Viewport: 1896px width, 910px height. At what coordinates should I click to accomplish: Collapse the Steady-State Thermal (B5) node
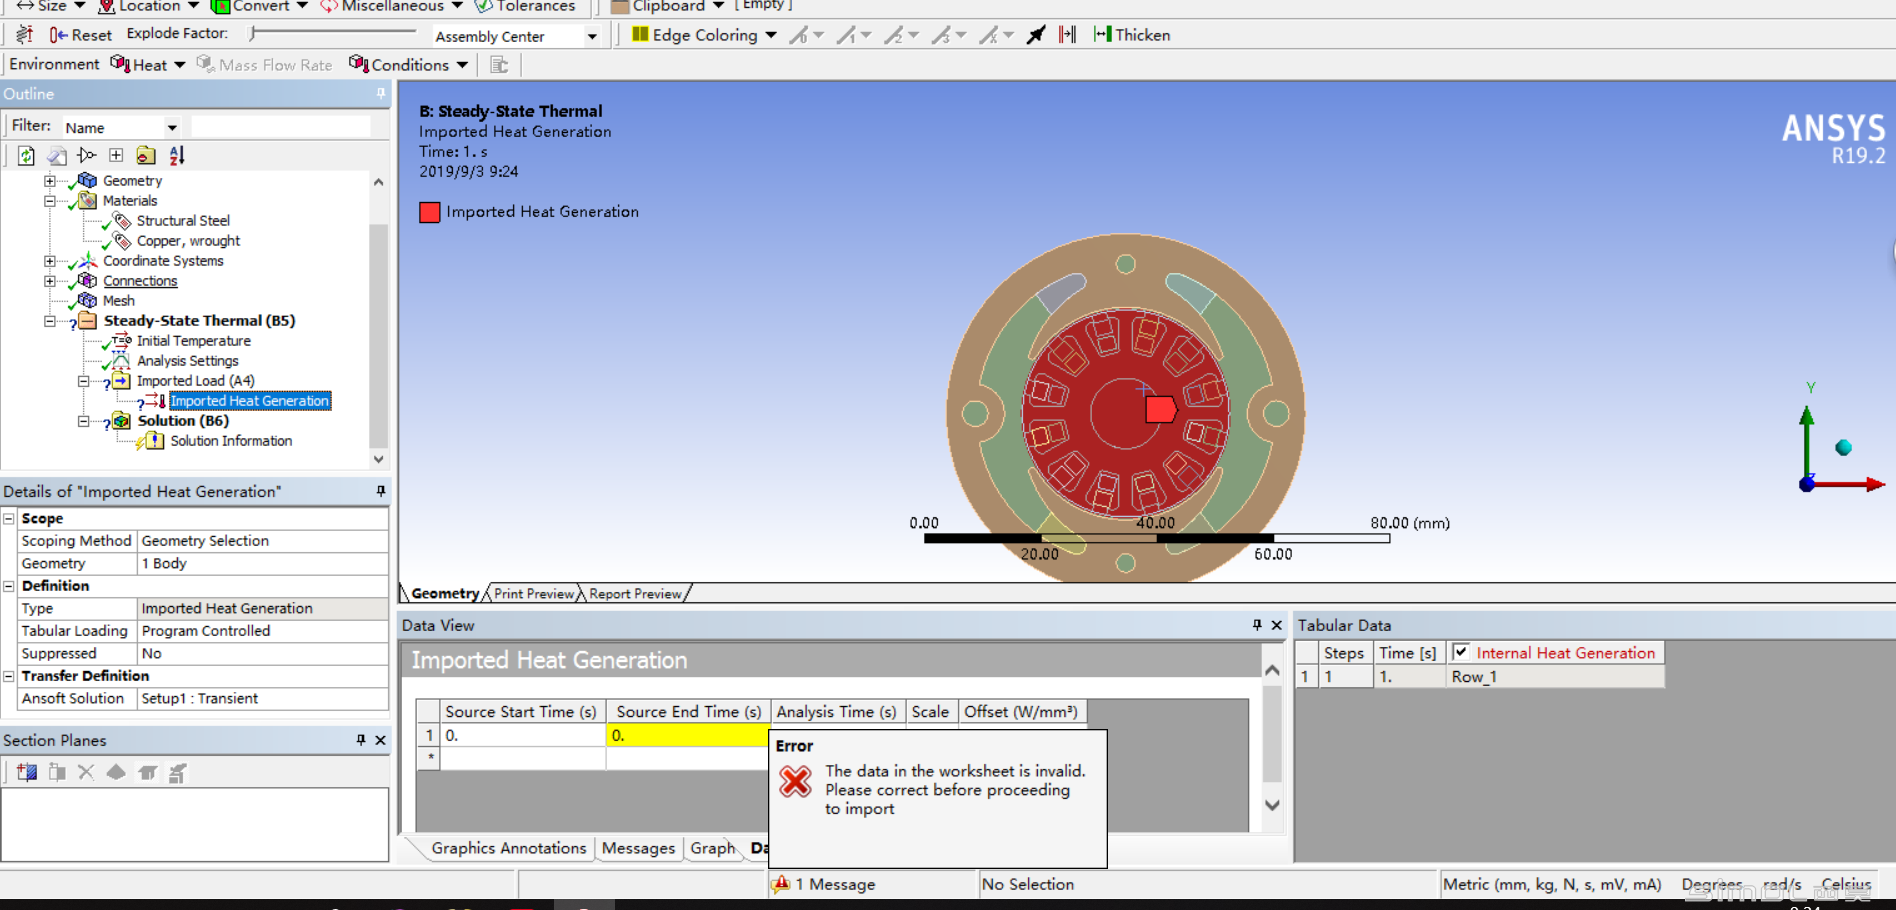[49, 321]
